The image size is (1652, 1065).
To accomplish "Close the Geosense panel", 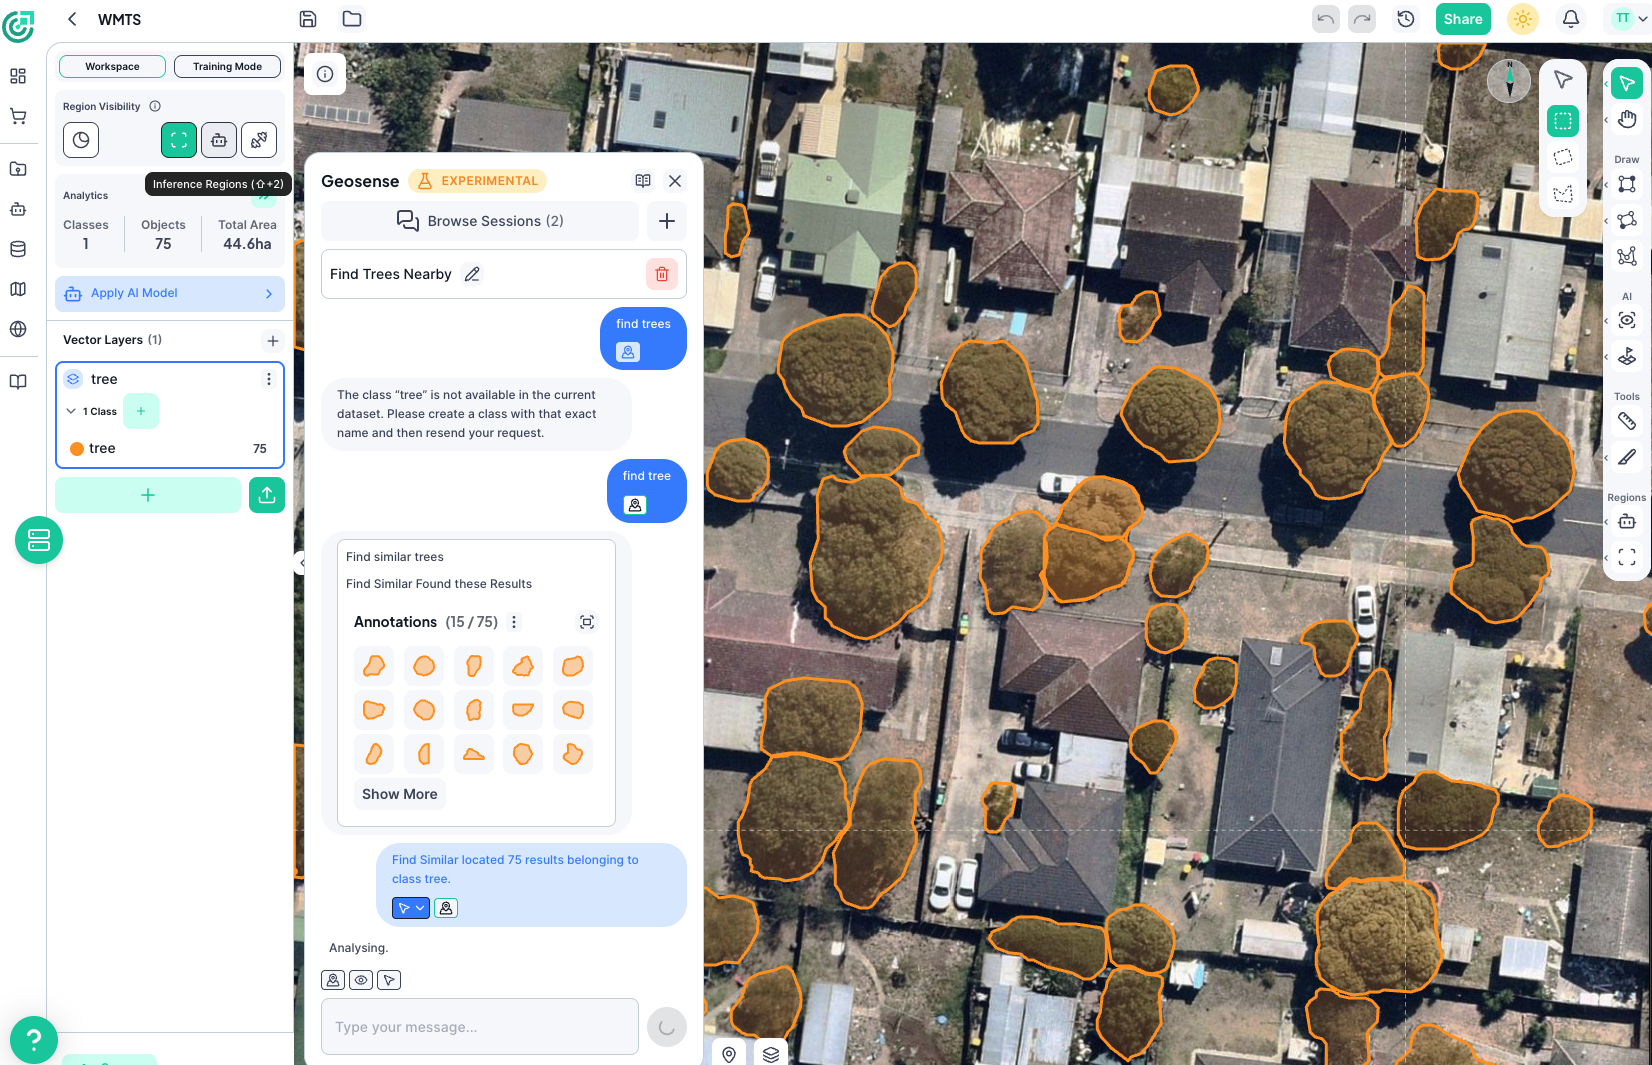I will point(675,181).
